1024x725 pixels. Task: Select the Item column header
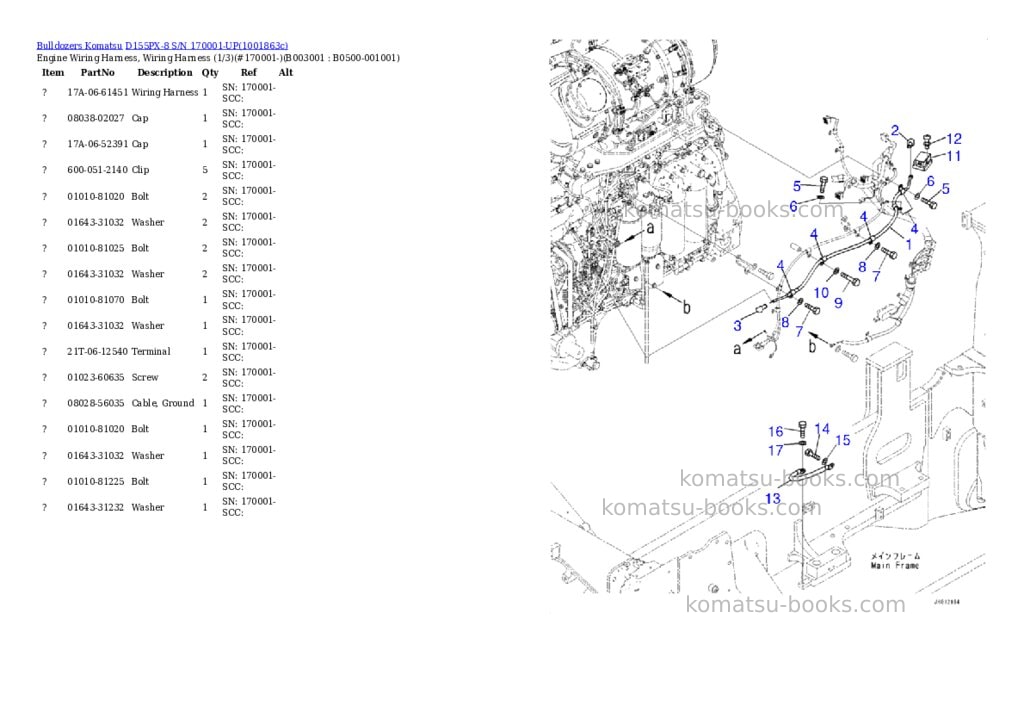pyautogui.click(x=53, y=72)
